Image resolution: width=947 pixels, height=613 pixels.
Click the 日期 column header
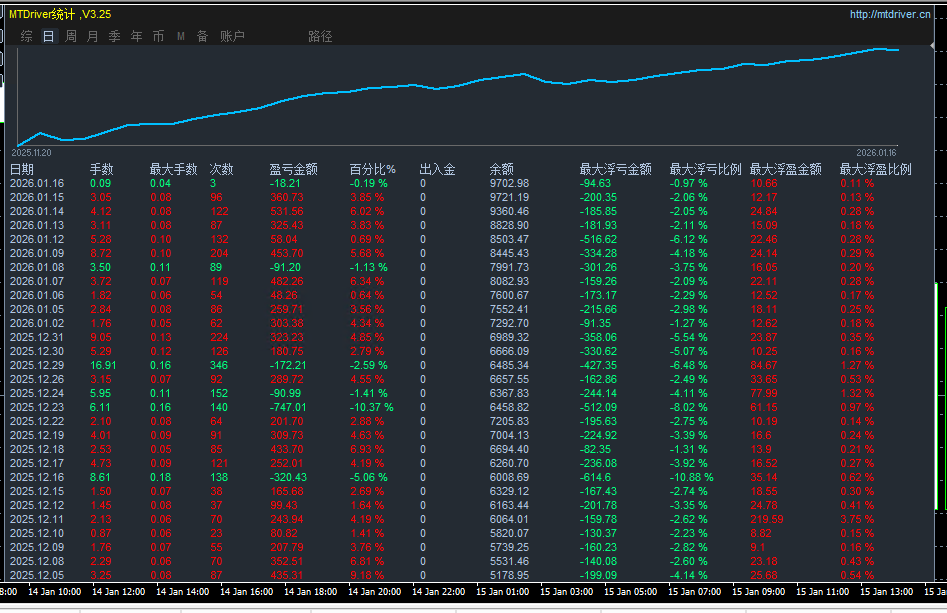(22, 169)
